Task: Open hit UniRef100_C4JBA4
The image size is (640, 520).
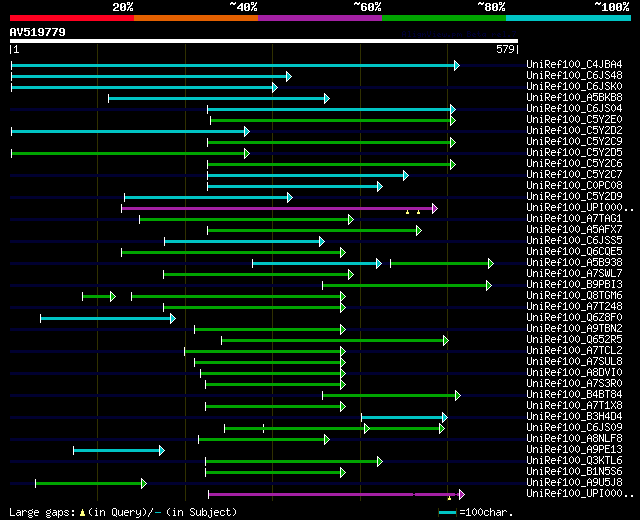Action: click(574, 64)
